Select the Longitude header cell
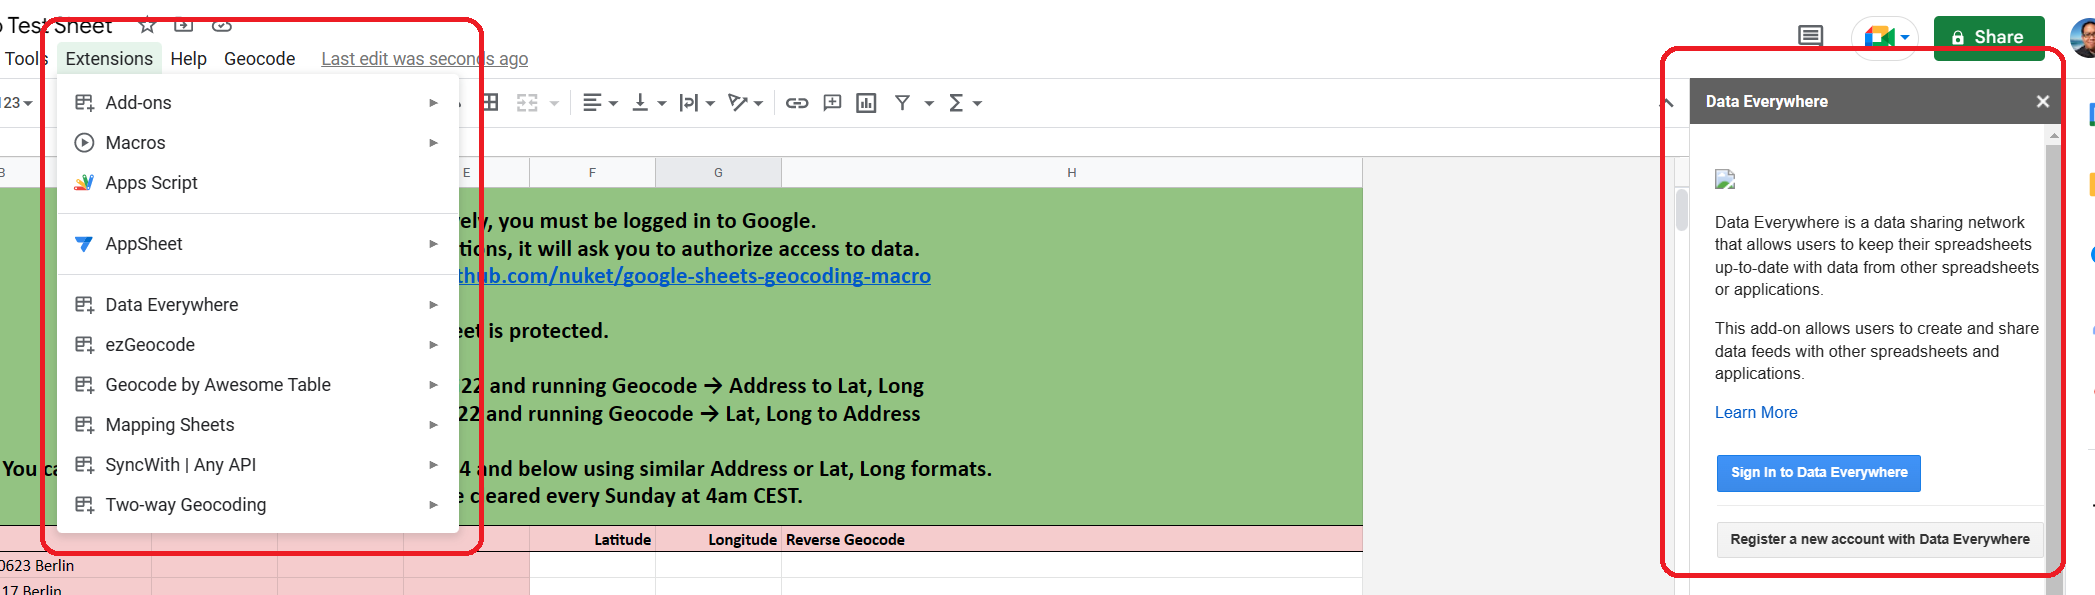This screenshot has width=2095, height=595. [x=718, y=539]
